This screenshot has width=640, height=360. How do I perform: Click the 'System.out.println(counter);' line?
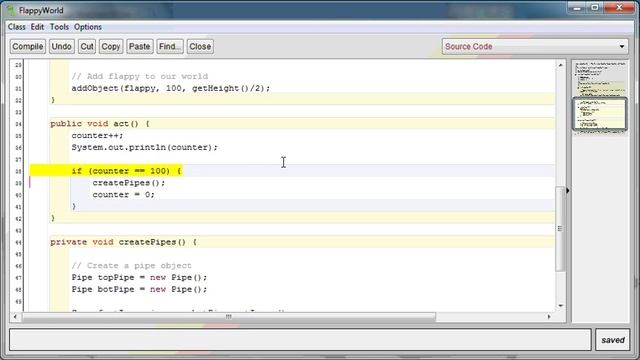coord(144,147)
